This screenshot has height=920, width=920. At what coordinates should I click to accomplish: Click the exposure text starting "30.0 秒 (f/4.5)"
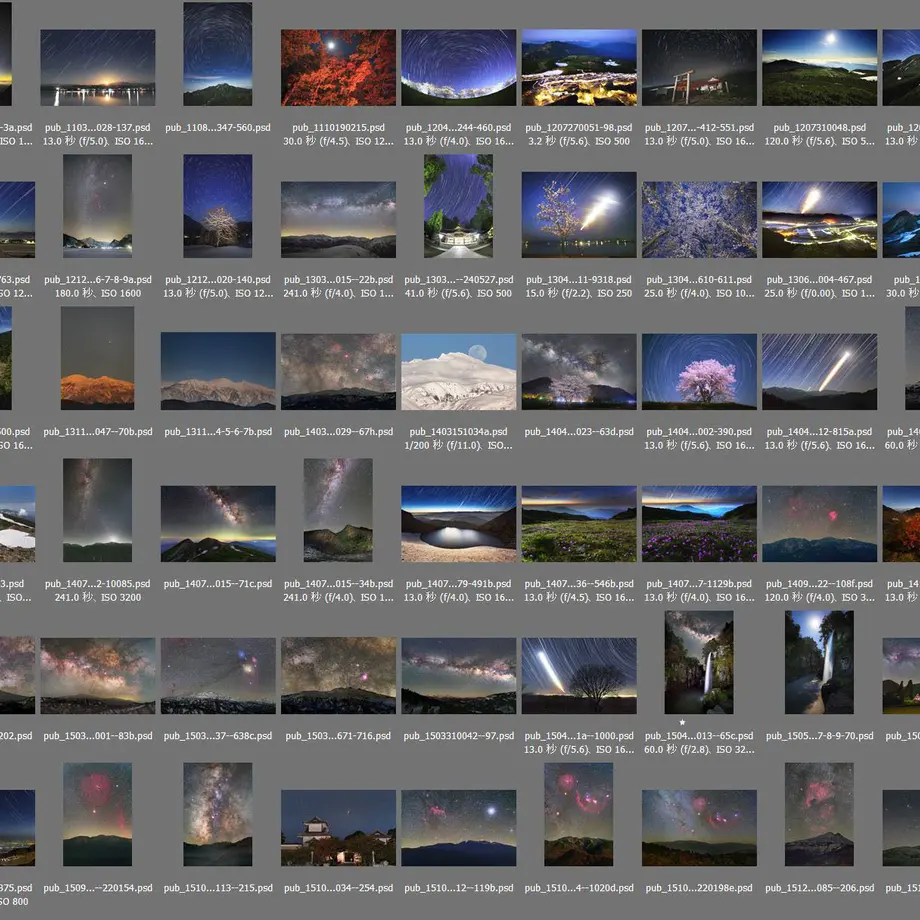click(x=339, y=141)
